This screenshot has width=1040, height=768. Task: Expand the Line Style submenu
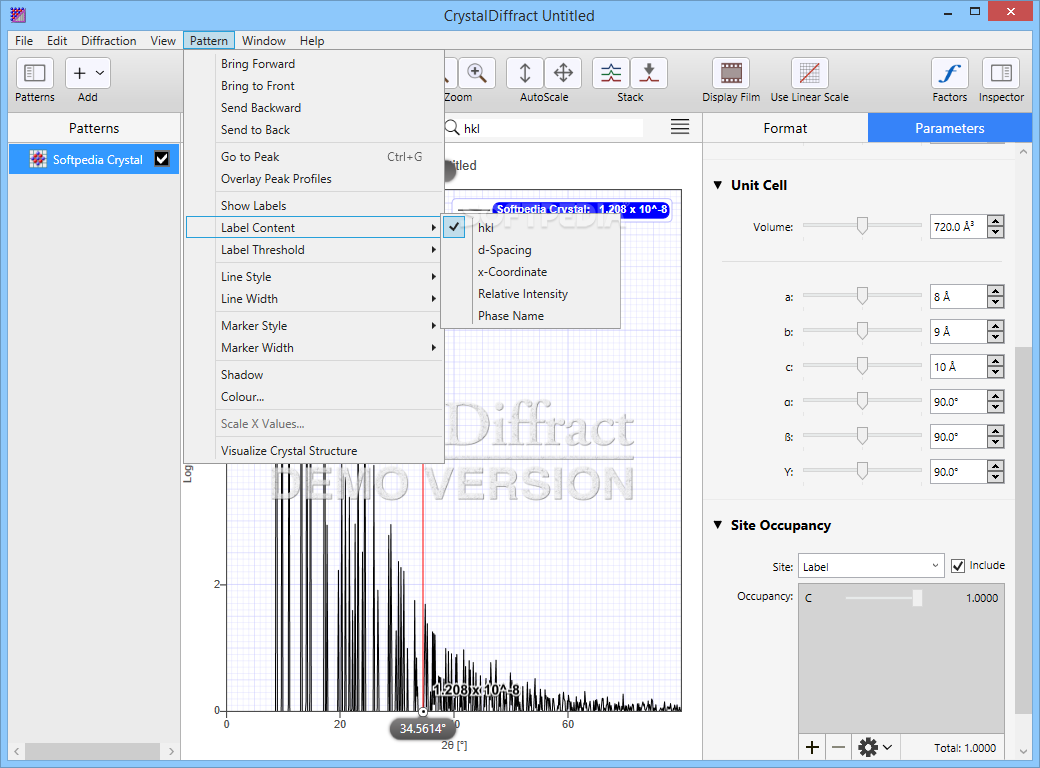pyautogui.click(x=314, y=277)
